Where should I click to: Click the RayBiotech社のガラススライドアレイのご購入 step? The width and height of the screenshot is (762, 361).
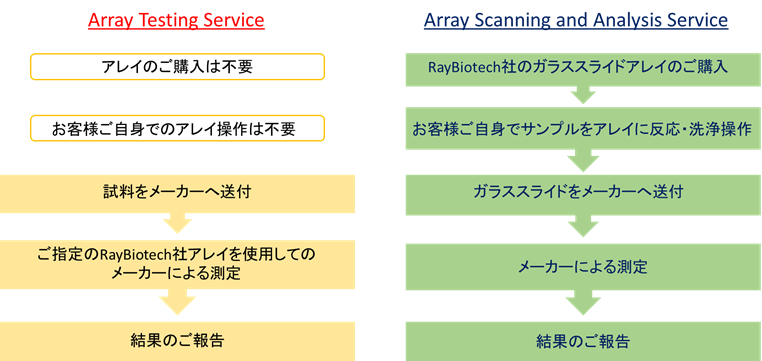point(583,69)
